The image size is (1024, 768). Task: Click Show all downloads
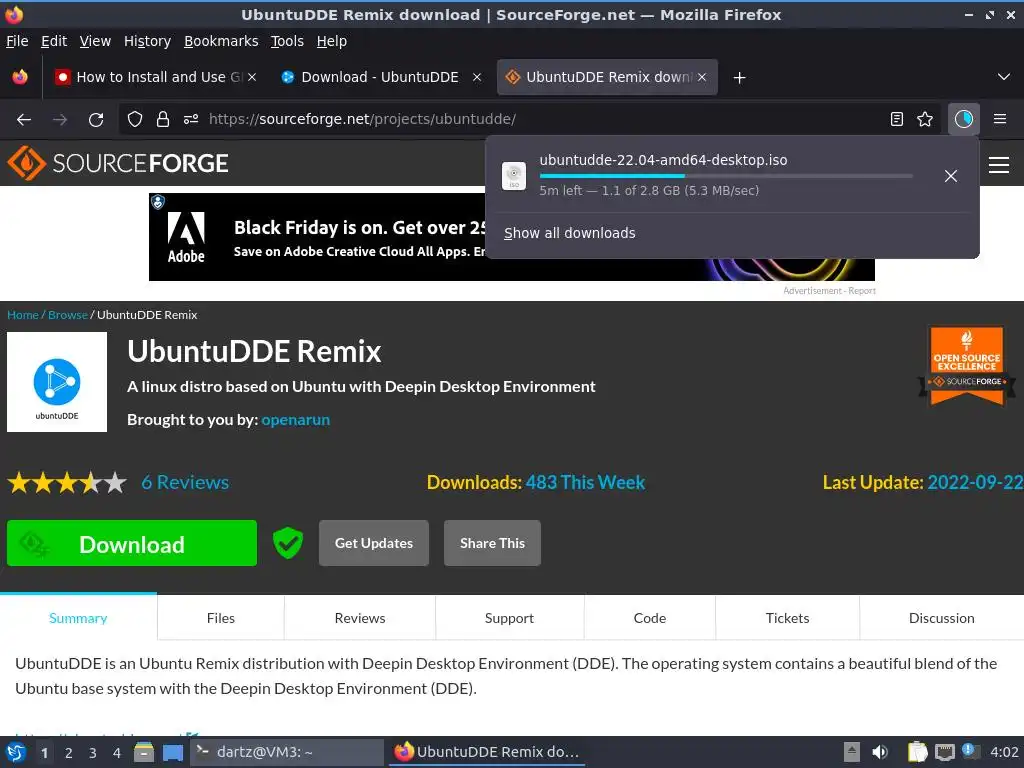click(x=569, y=233)
